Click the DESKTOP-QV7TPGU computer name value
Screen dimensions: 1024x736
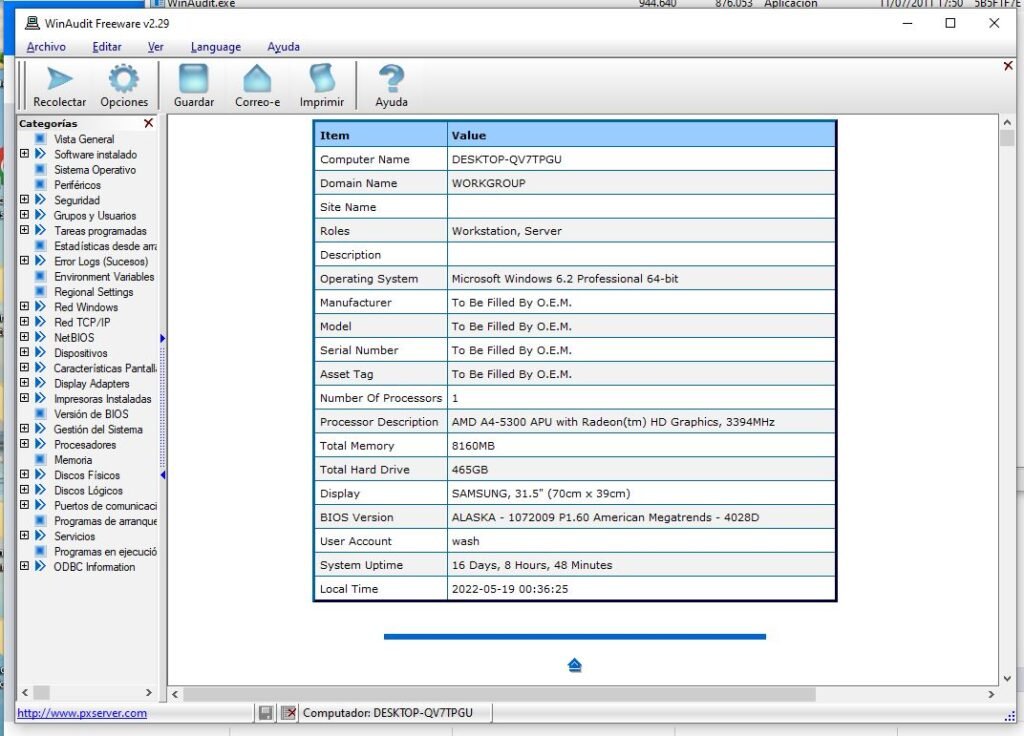coord(507,159)
